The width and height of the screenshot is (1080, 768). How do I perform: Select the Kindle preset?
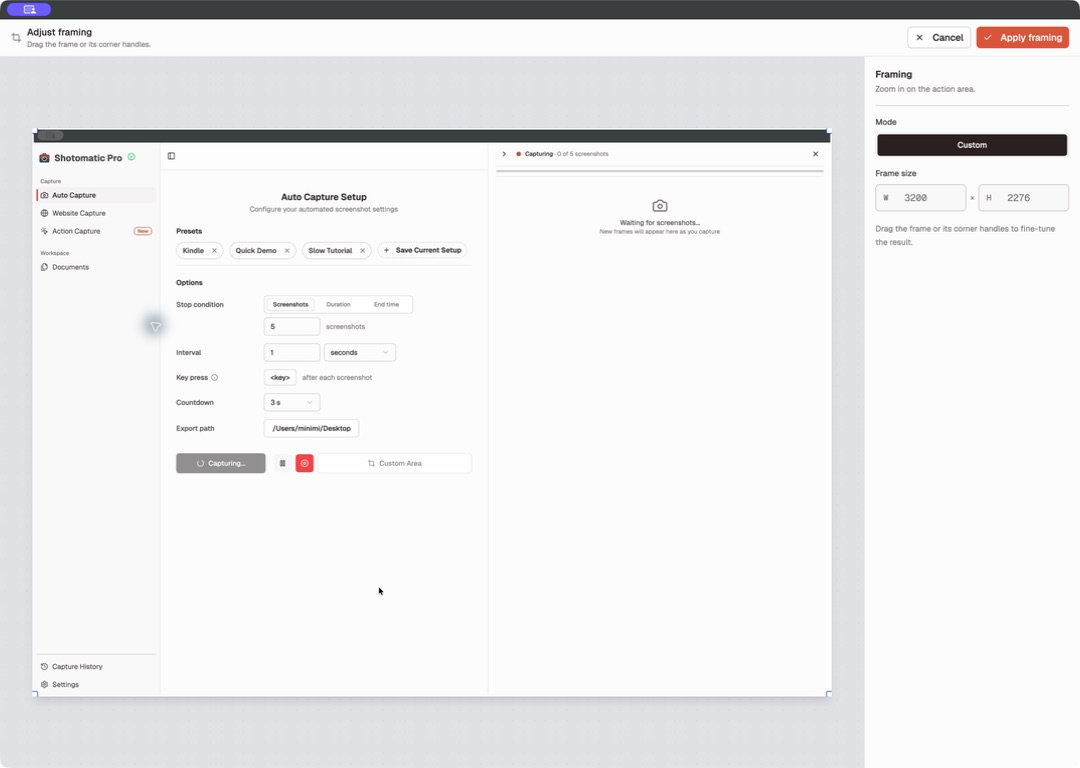(193, 251)
